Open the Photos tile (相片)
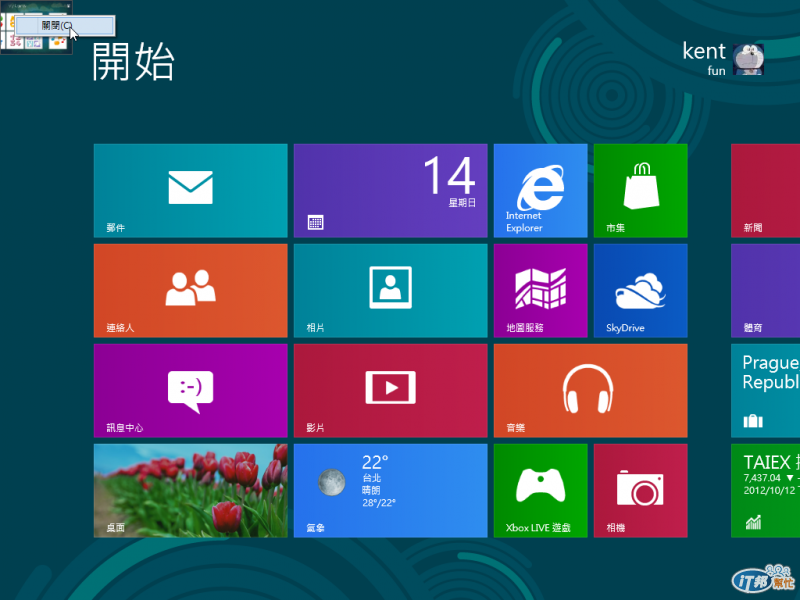Image resolution: width=800 pixels, height=600 pixels. [x=390, y=290]
